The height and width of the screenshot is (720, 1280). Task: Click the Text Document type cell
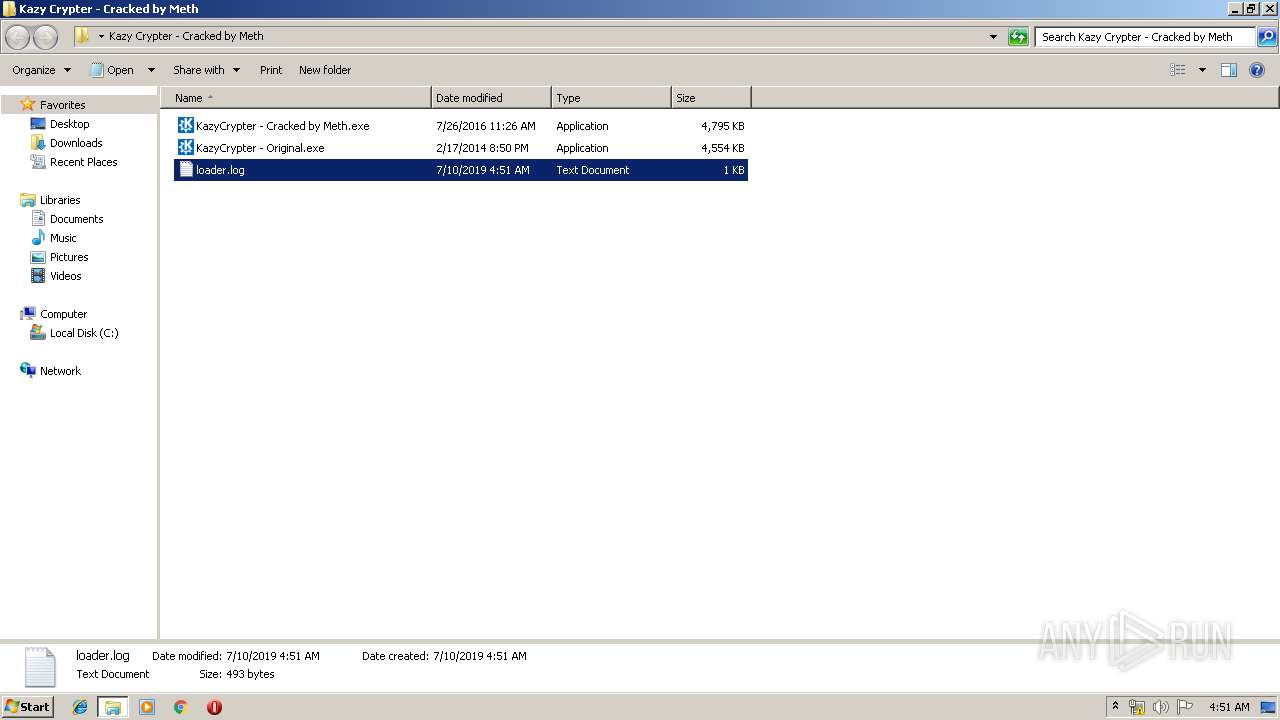593,170
